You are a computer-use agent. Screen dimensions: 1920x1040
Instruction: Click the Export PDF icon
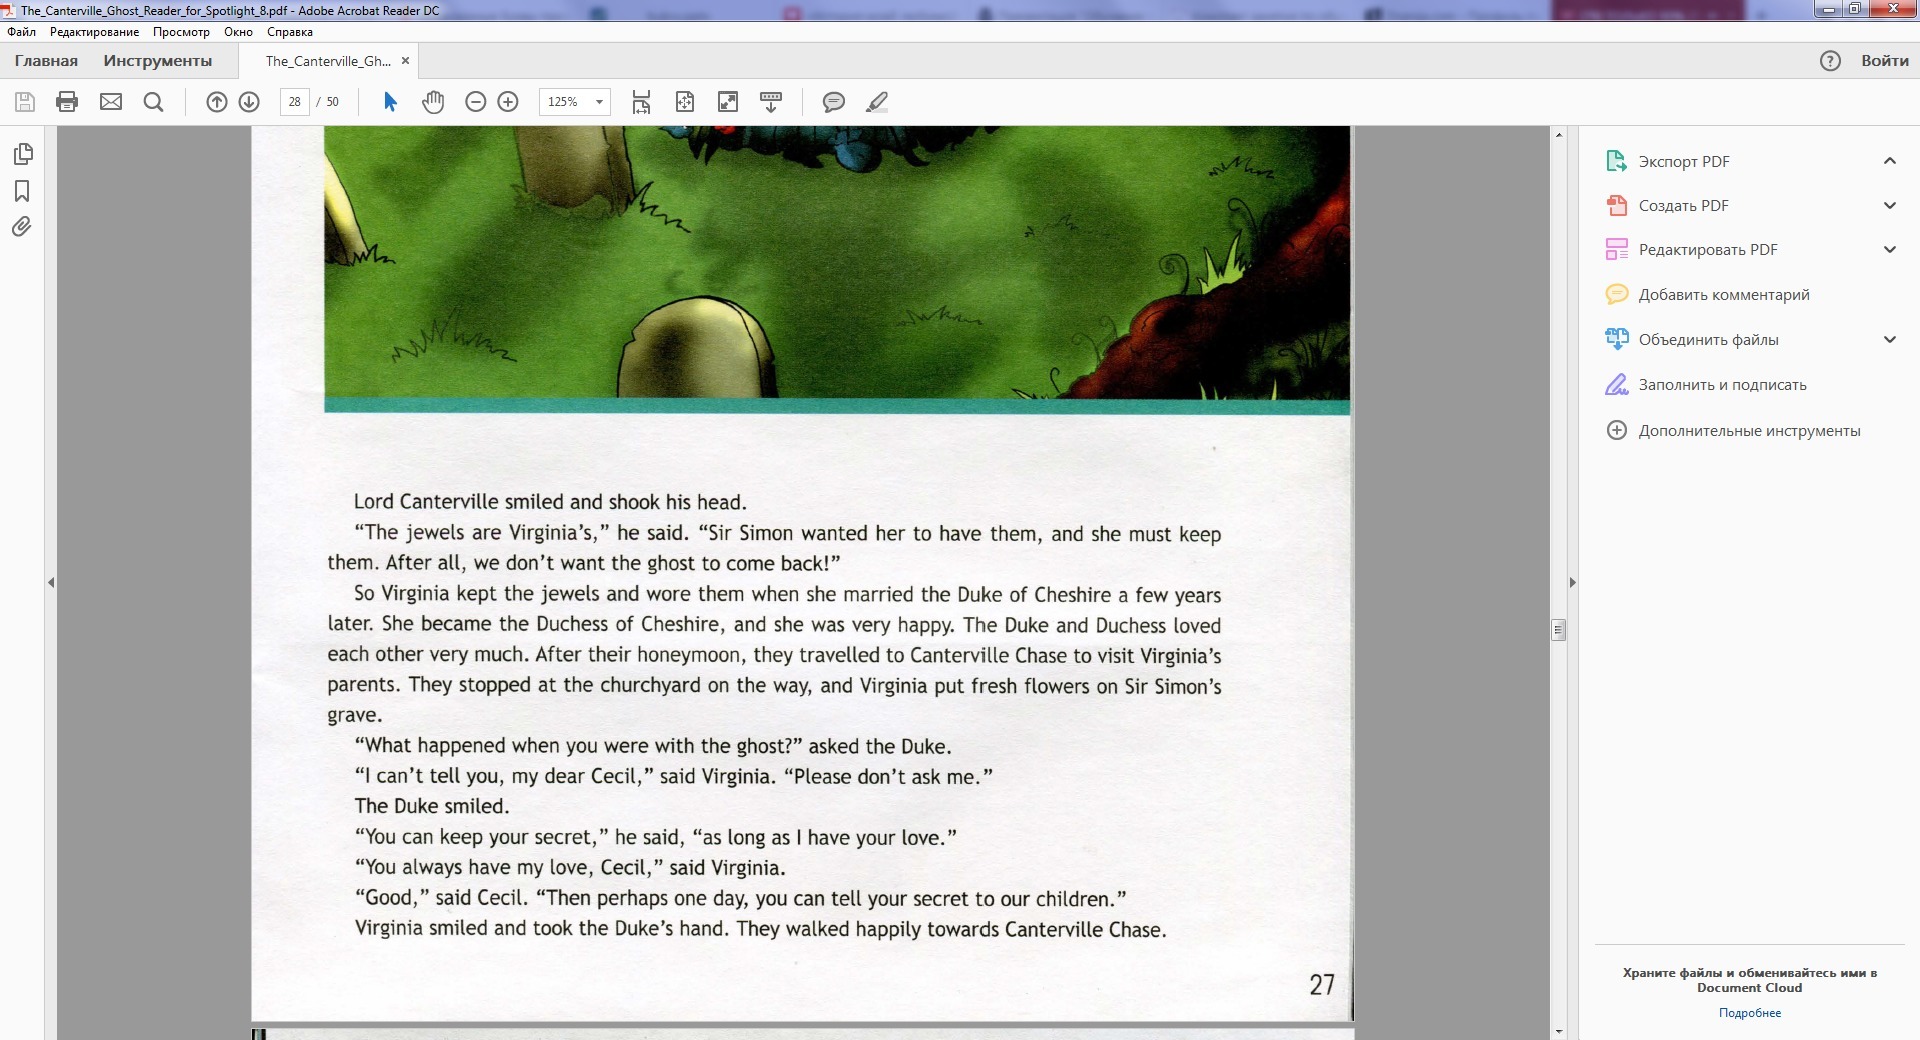[1616, 161]
